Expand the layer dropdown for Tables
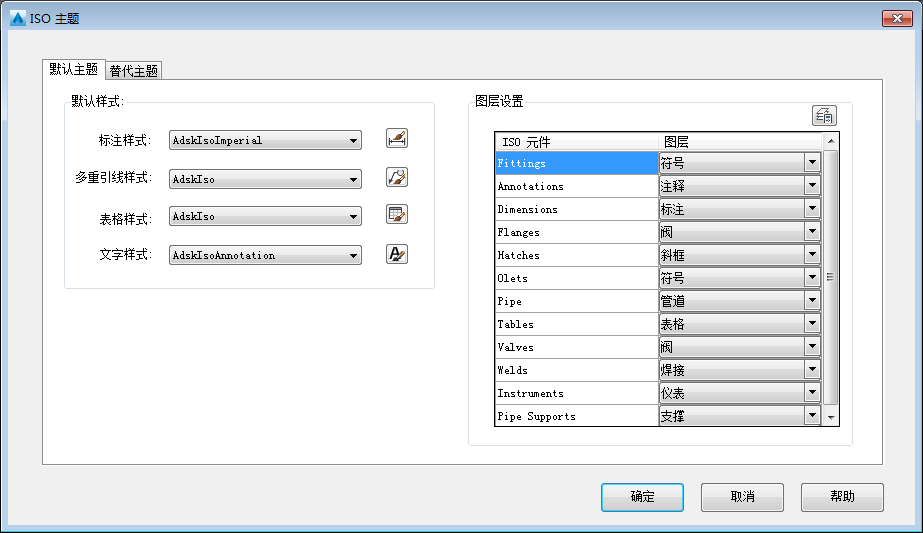Screen dimensions: 923x533 pyautogui.click(x=812, y=323)
